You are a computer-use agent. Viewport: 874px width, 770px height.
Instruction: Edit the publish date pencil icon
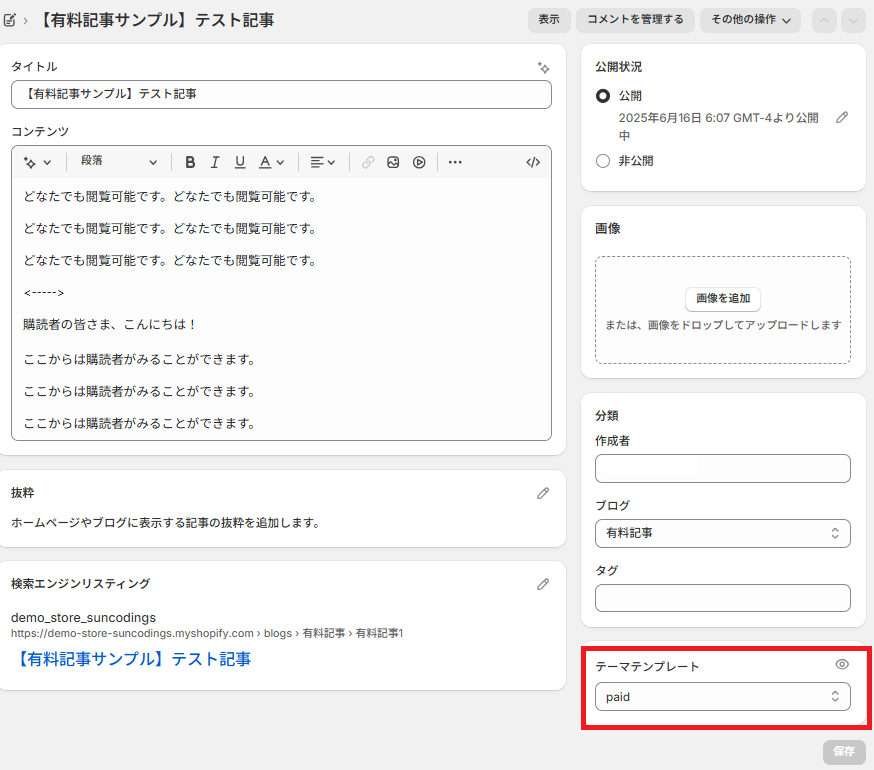point(842,117)
